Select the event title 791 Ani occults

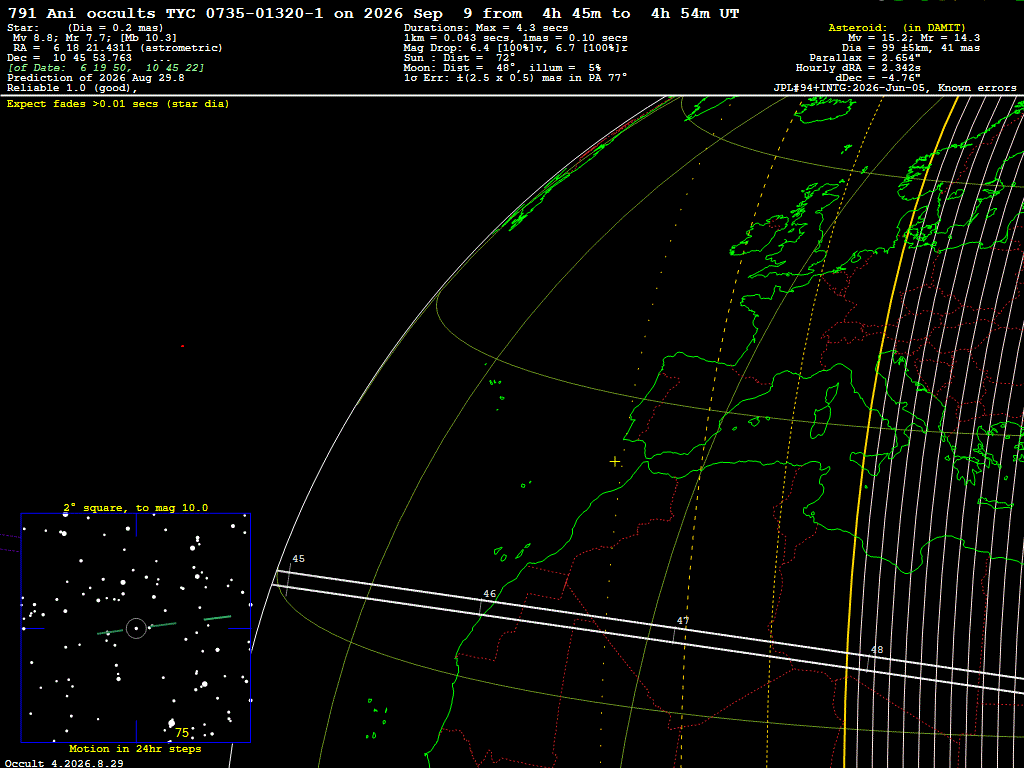click(x=82, y=13)
